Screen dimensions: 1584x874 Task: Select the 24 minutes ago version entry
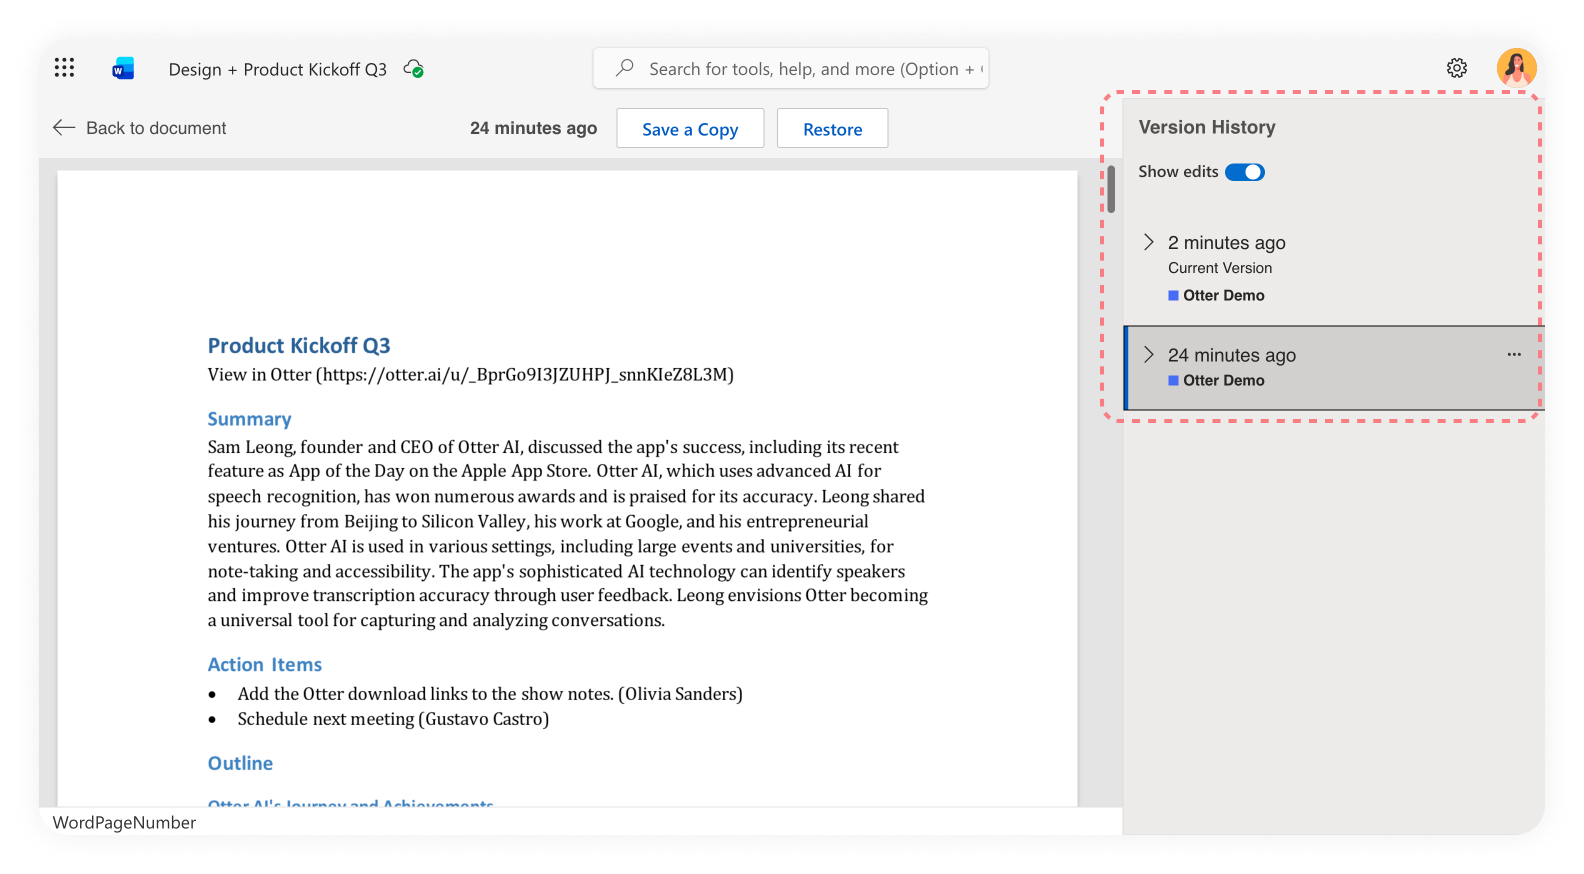[x=1334, y=367]
